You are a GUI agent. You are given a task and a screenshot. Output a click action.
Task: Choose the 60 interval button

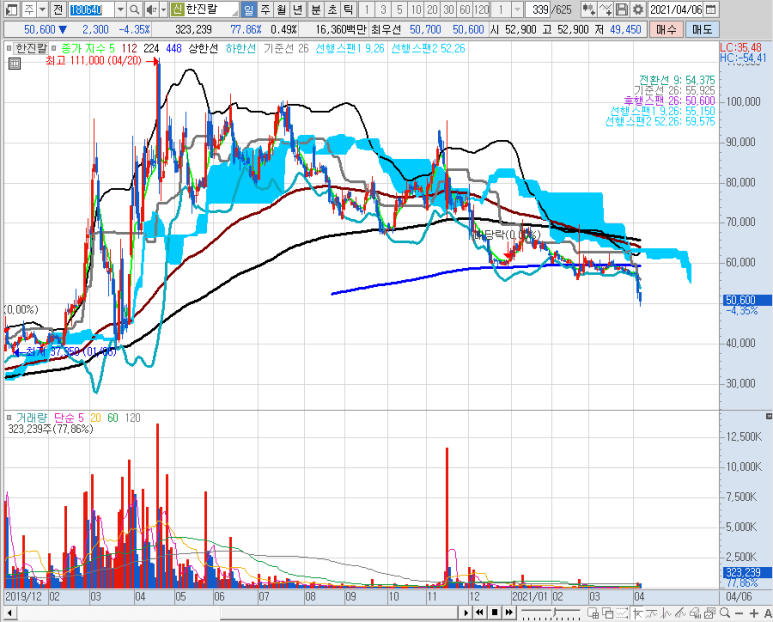[x=465, y=9]
